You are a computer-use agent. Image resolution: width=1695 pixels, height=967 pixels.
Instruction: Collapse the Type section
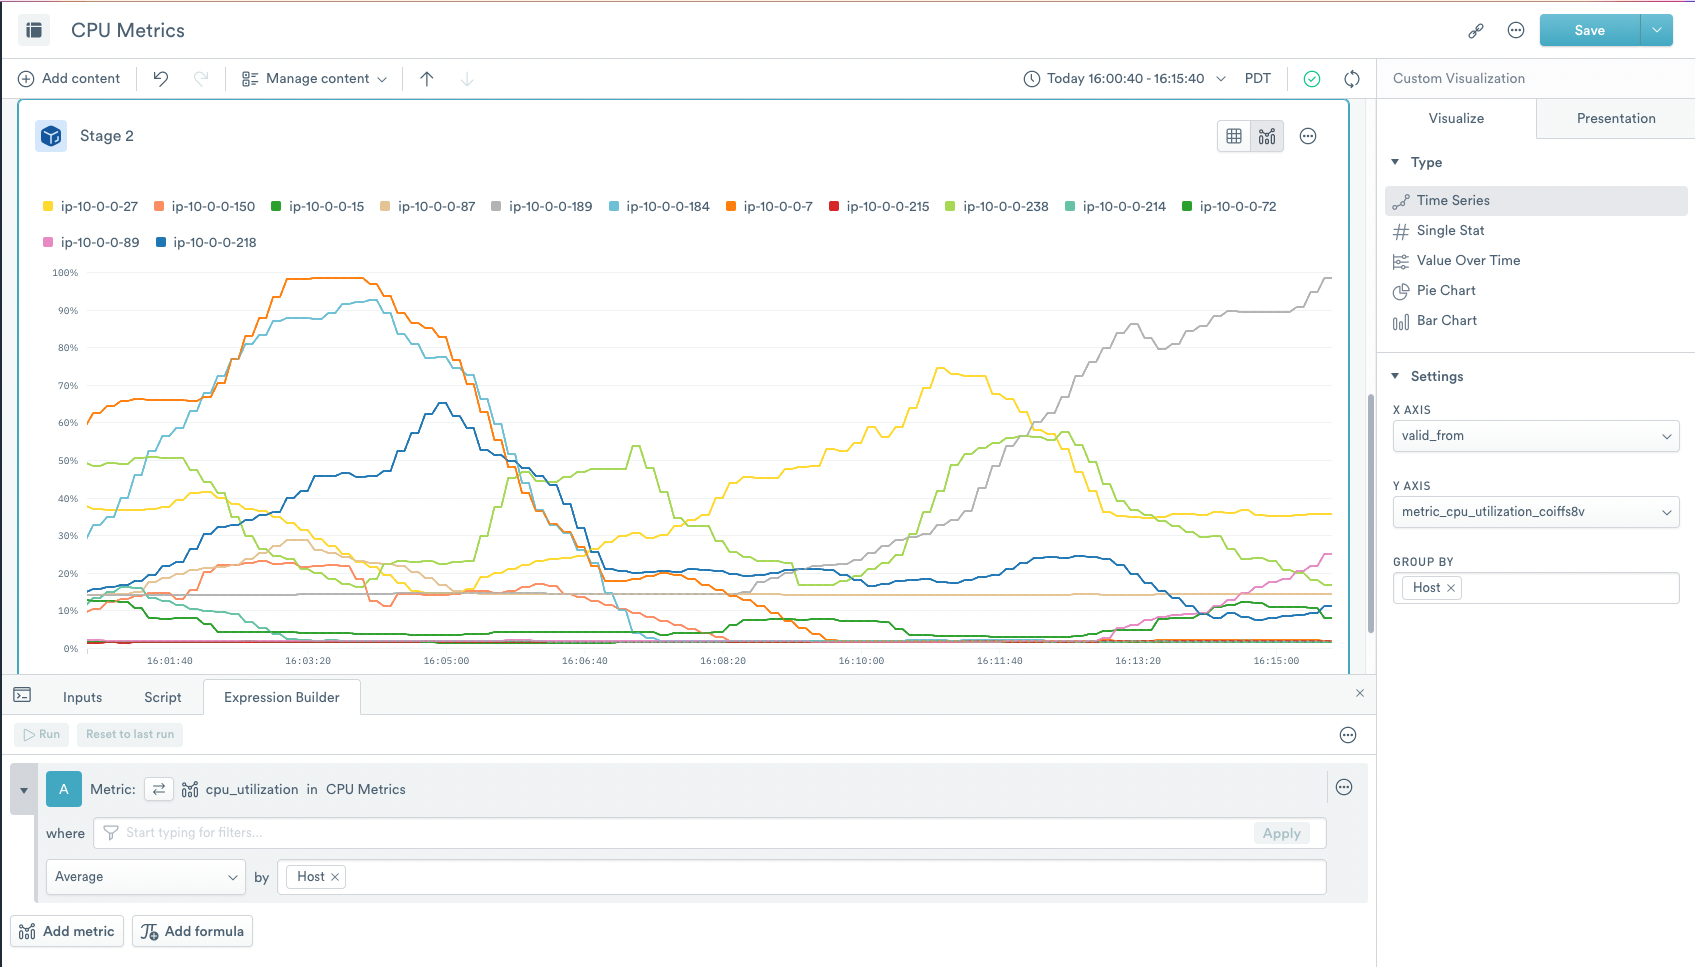1395,162
